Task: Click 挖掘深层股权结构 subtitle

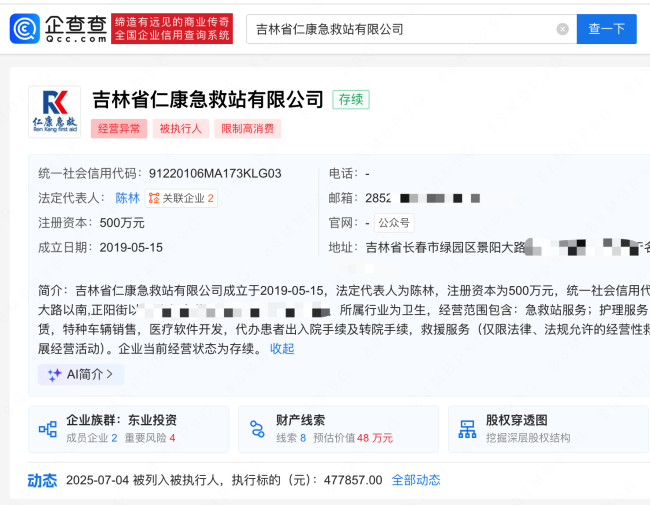Action: 528,438
